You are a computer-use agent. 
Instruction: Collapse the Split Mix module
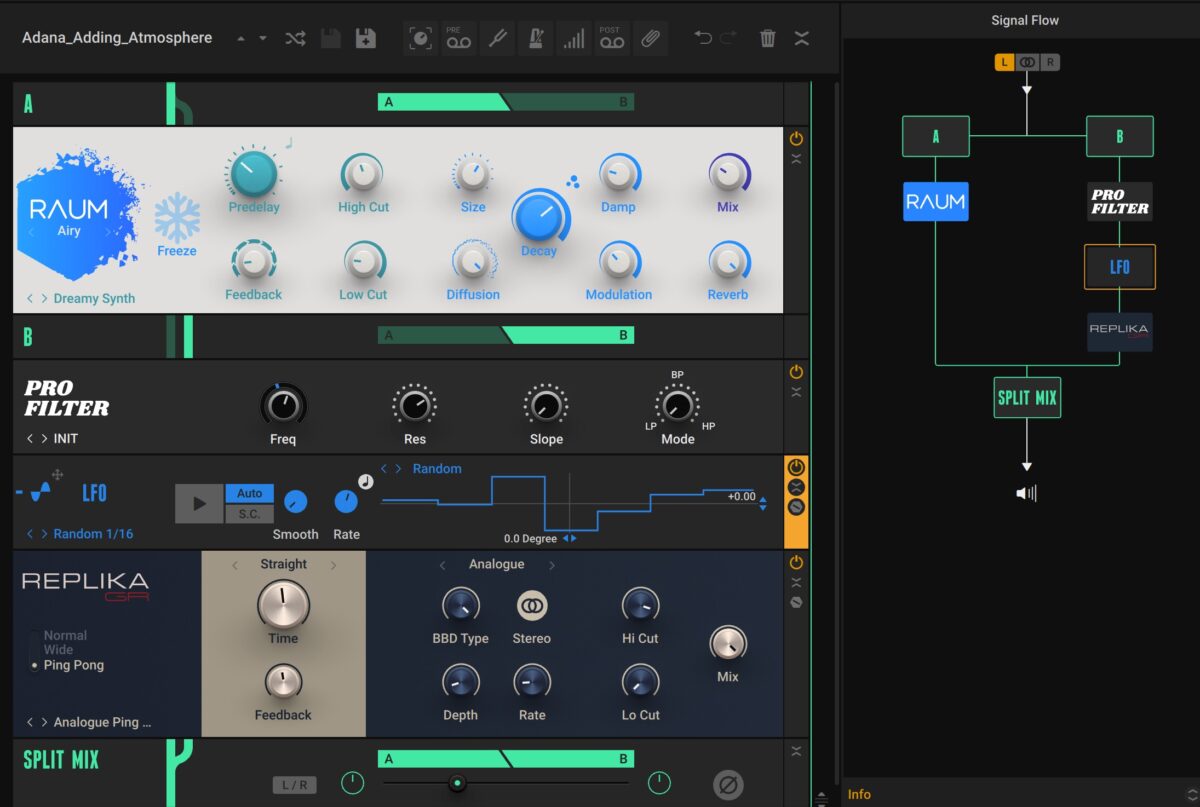pyautogui.click(x=796, y=751)
